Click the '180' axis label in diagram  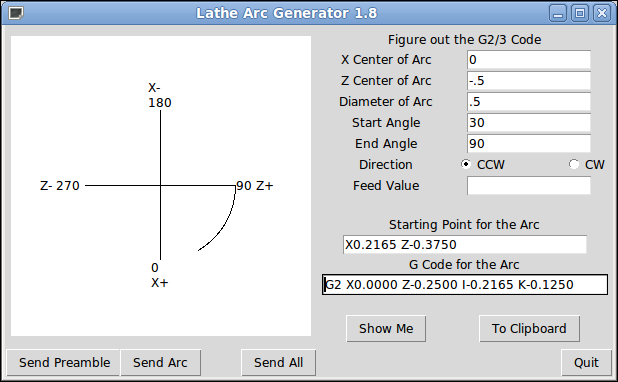point(160,103)
